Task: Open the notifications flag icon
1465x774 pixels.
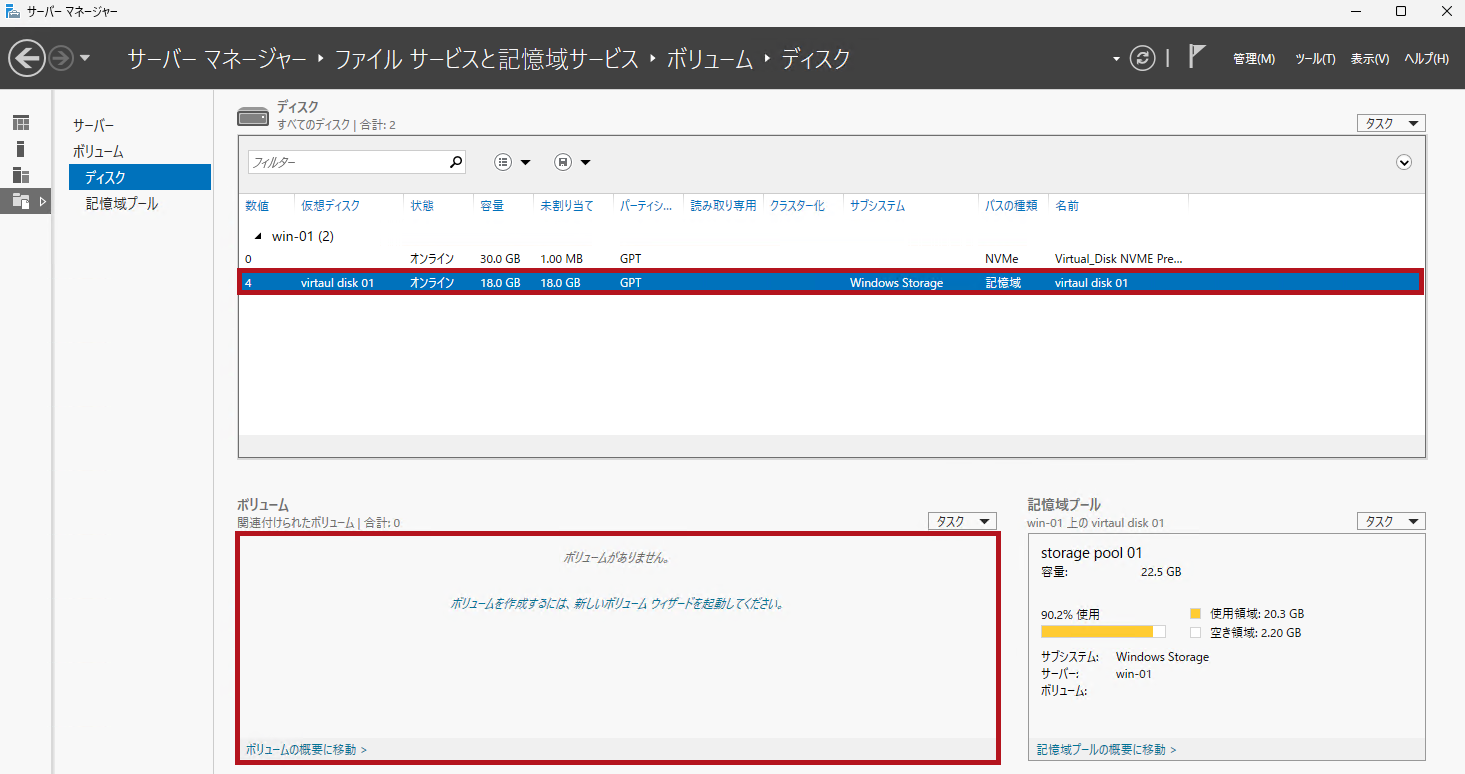Action: tap(1196, 57)
